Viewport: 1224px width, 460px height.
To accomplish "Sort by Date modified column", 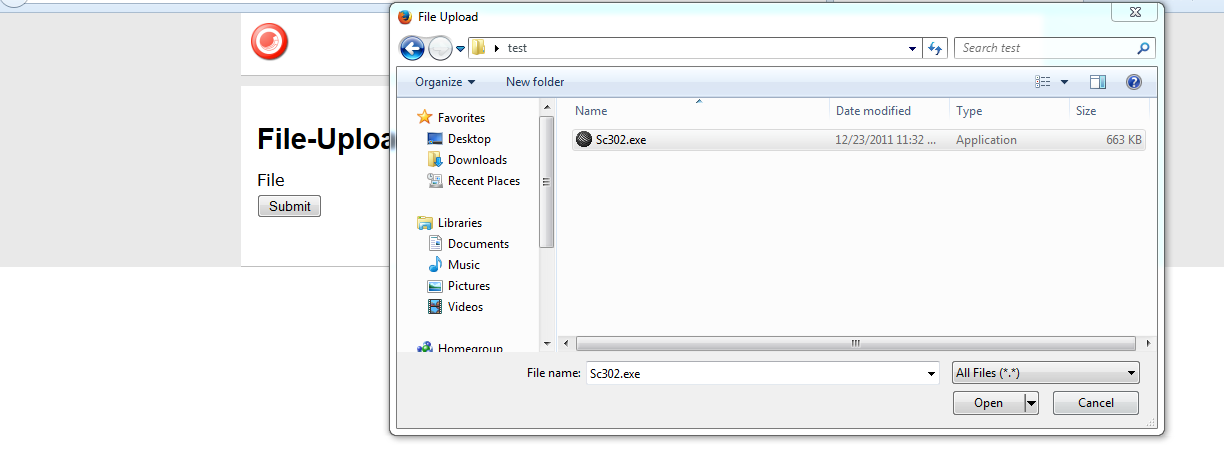I will [873, 111].
